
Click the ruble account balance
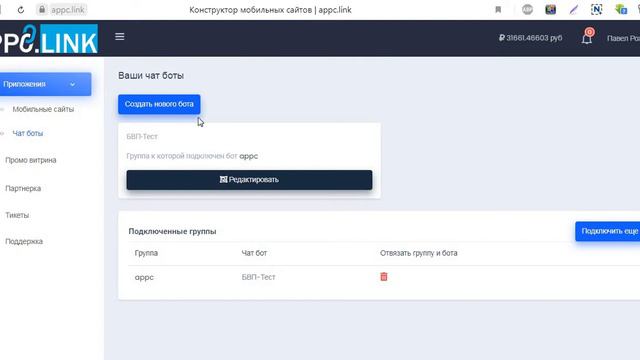click(x=530, y=38)
